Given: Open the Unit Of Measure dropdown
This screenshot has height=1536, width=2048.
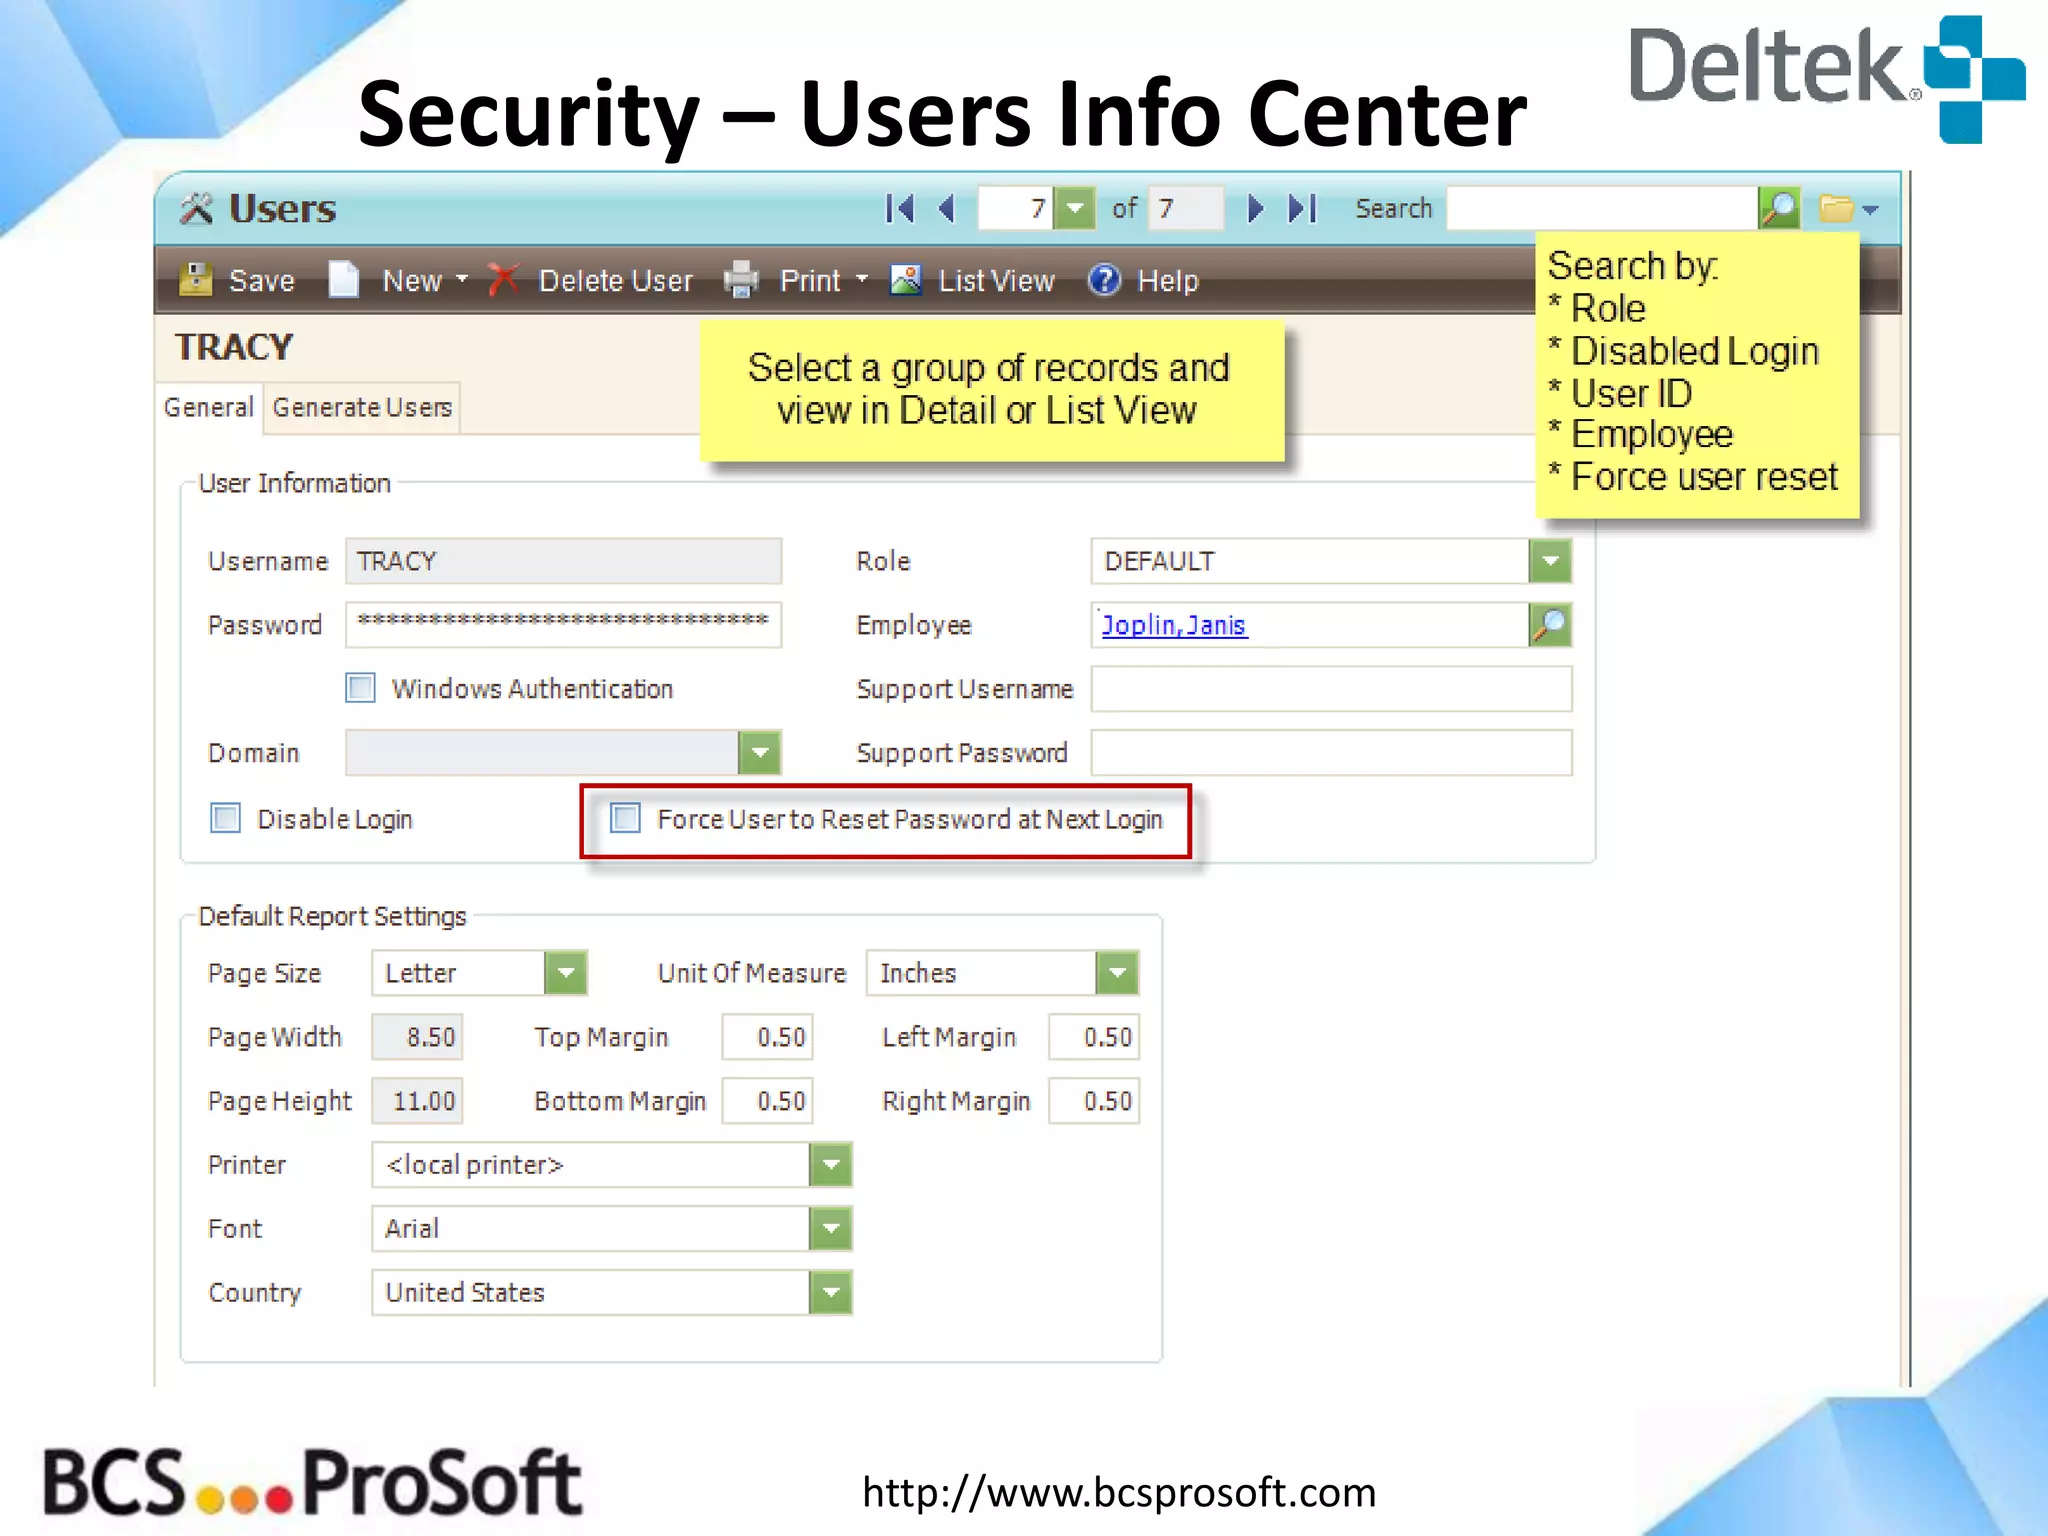Looking at the screenshot, I should pos(1117,973).
